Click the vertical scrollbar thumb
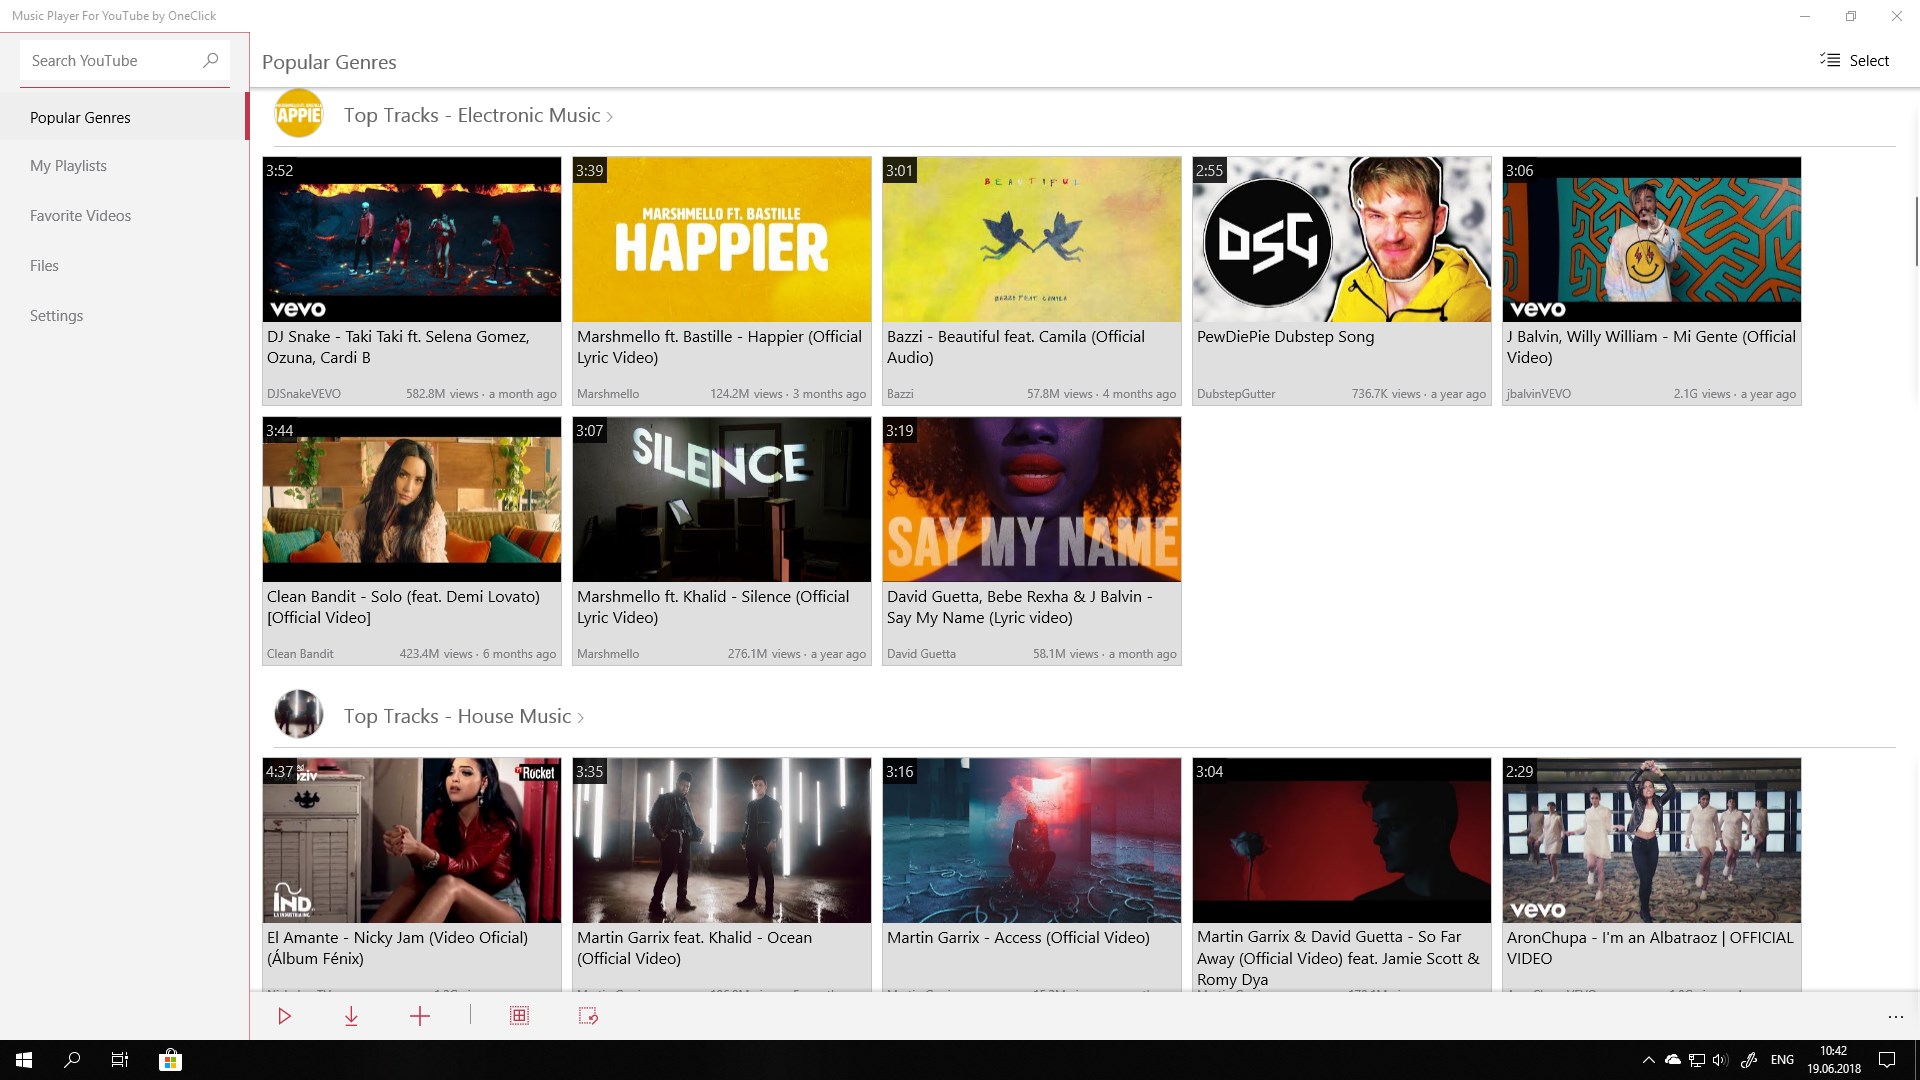 pyautogui.click(x=1916, y=230)
